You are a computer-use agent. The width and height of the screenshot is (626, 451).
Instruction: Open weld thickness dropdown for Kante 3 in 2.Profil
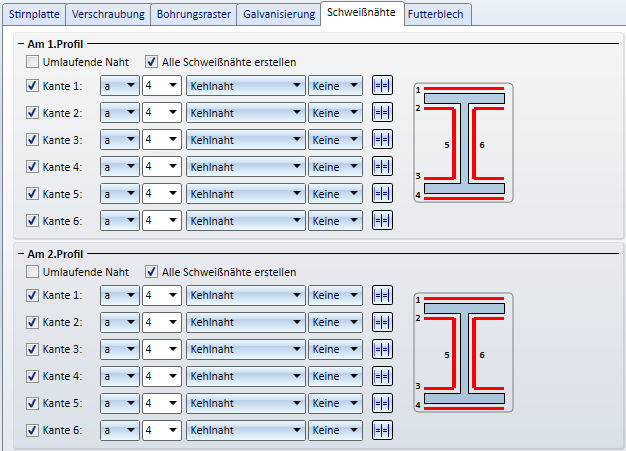[161, 349]
